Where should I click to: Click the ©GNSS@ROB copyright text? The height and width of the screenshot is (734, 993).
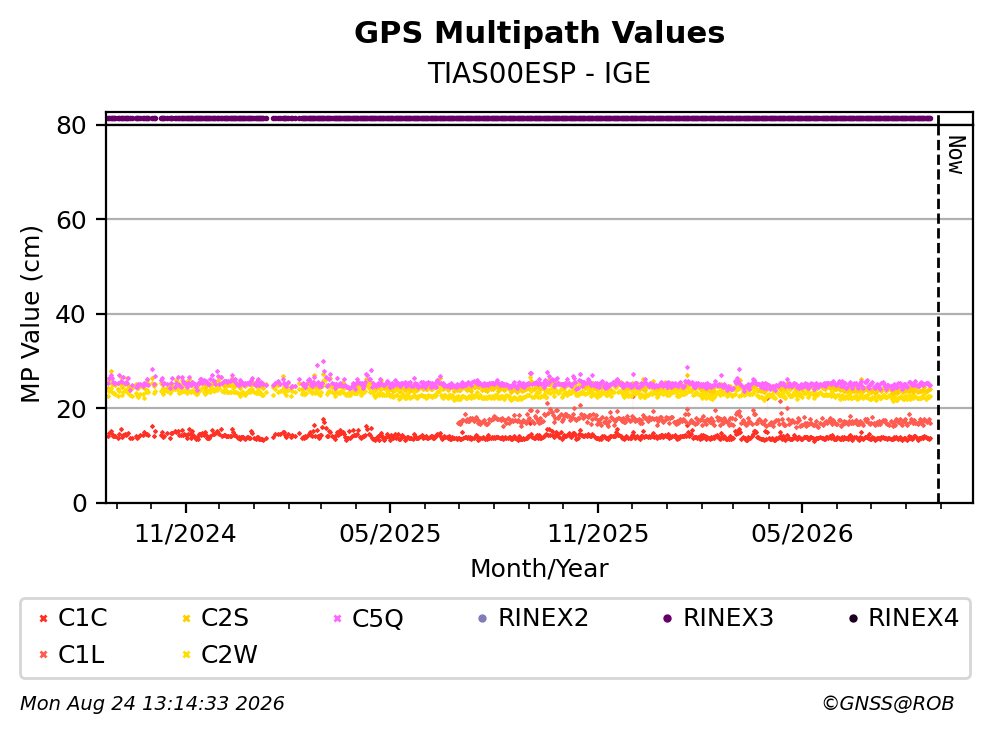888,704
